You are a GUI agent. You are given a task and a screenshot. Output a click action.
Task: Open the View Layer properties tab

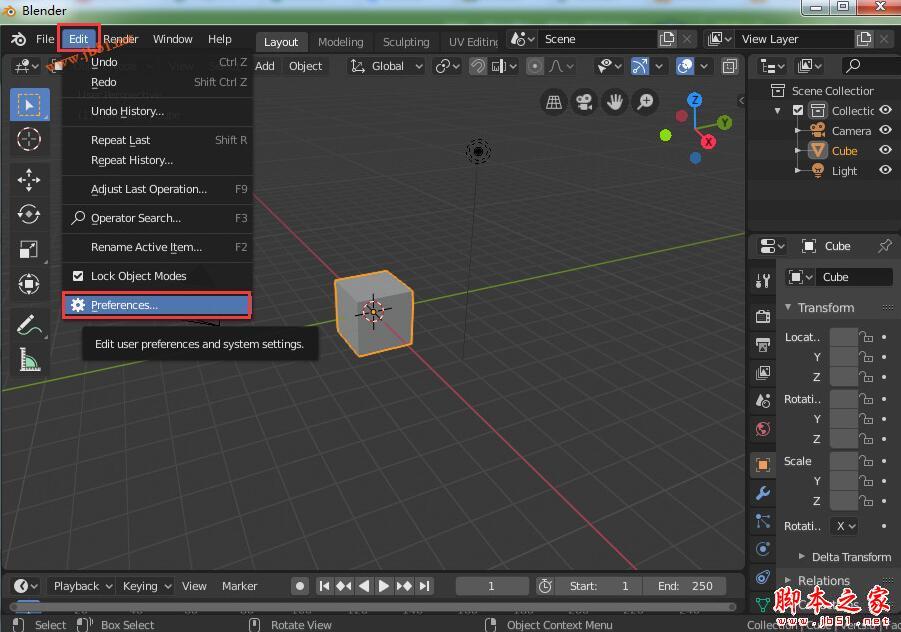[x=763, y=372]
